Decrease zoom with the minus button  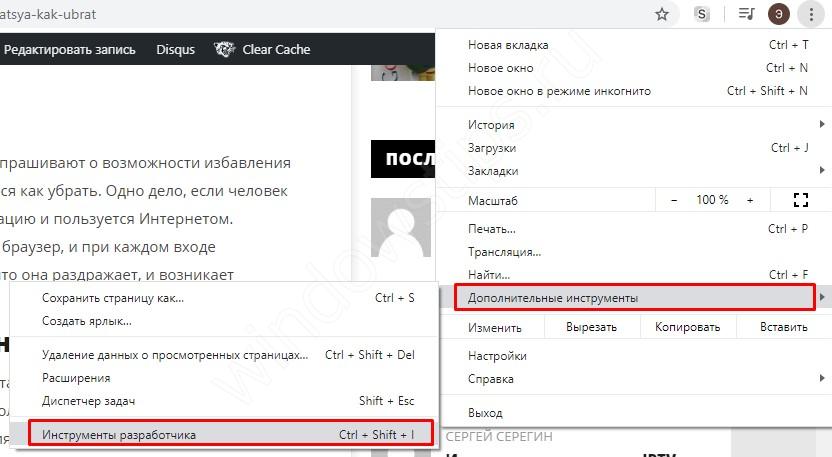(674, 200)
